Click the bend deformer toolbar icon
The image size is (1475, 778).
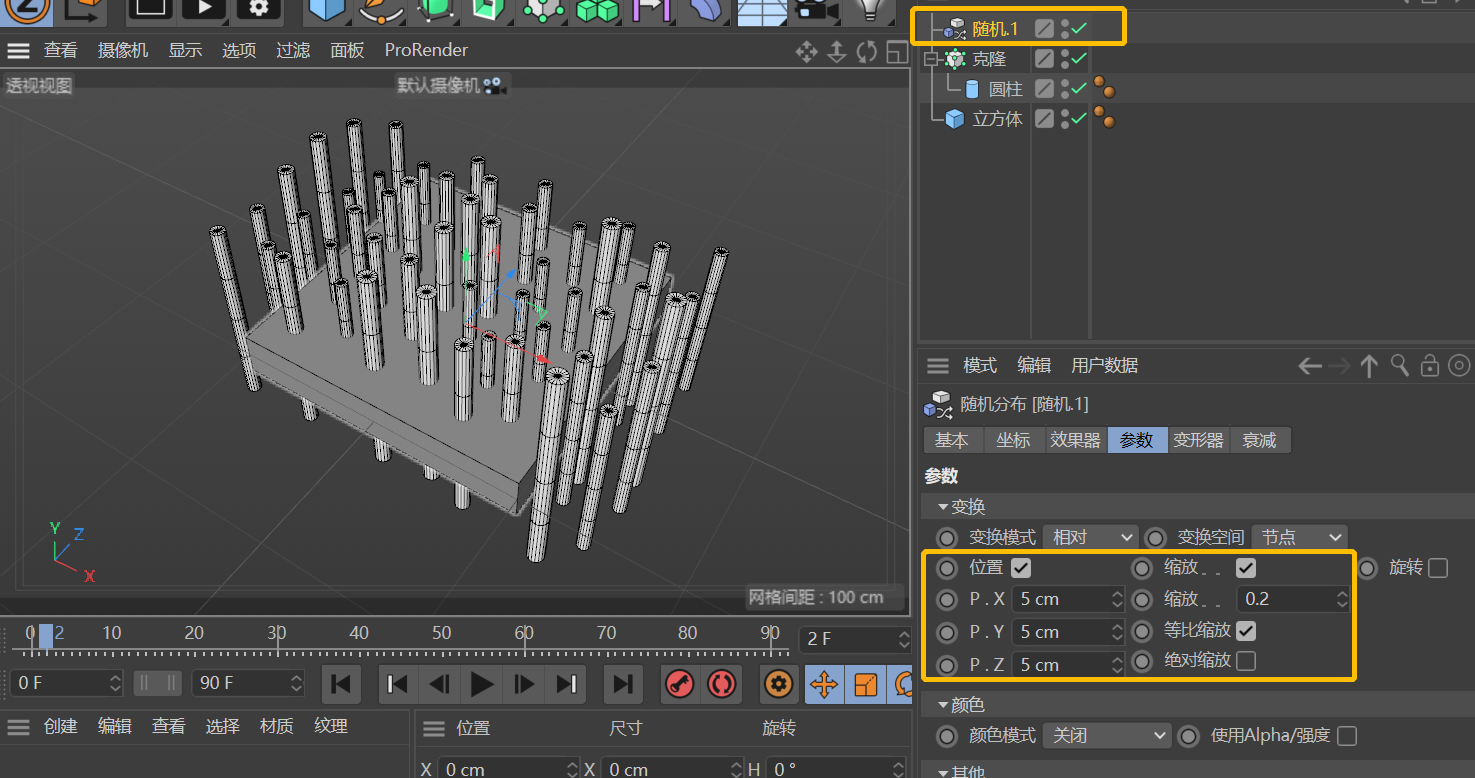(x=705, y=10)
